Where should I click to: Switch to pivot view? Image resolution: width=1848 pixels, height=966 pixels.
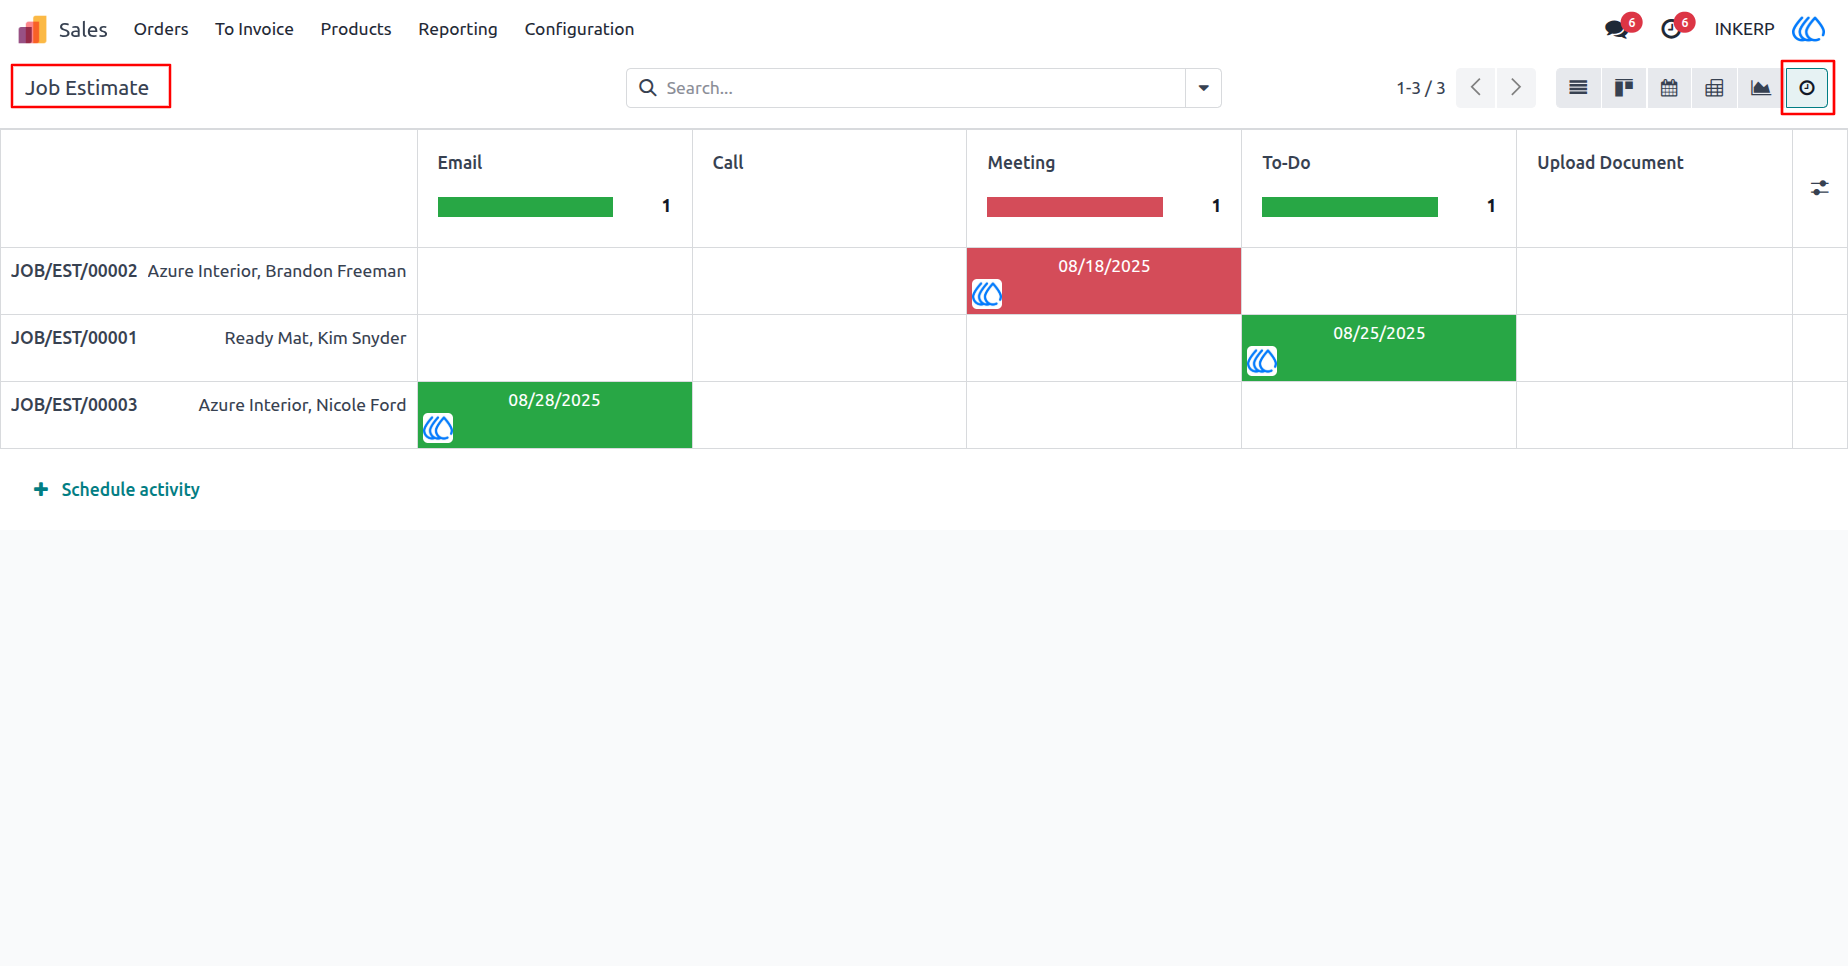point(1714,88)
